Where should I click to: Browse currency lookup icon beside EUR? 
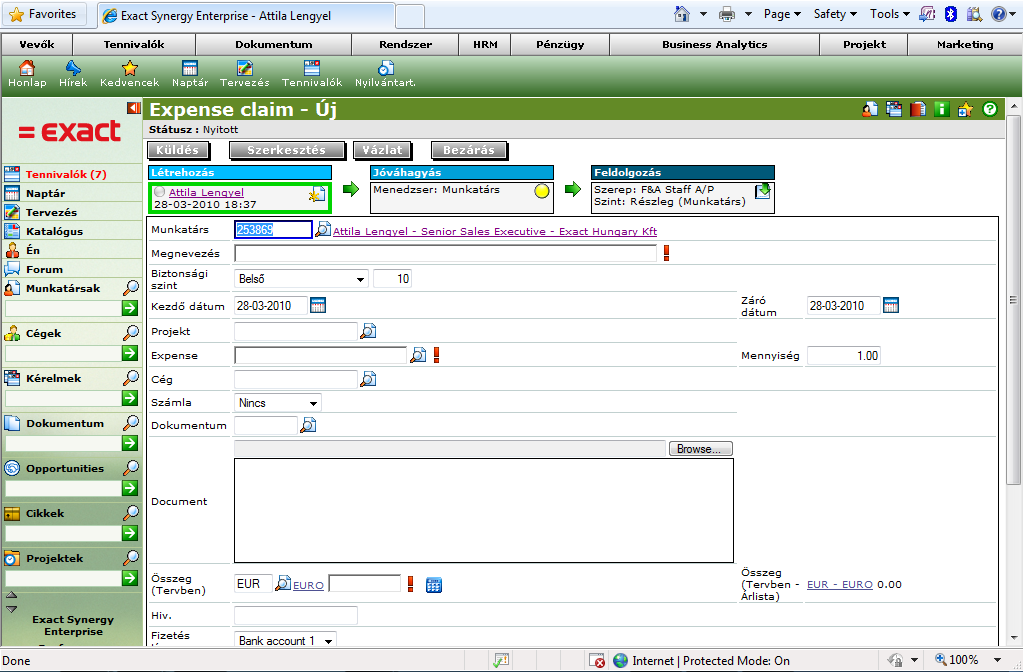click(282, 583)
